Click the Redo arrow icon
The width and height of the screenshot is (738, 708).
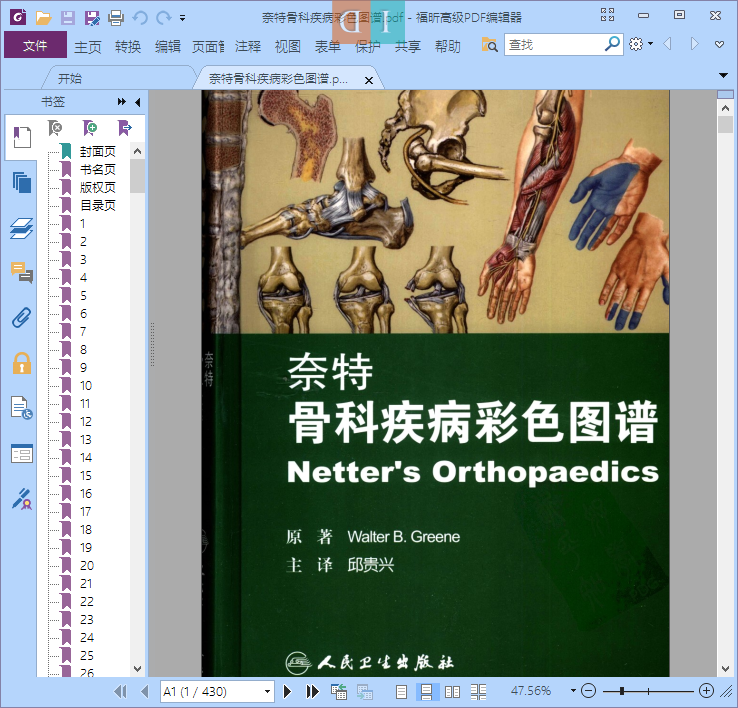163,18
